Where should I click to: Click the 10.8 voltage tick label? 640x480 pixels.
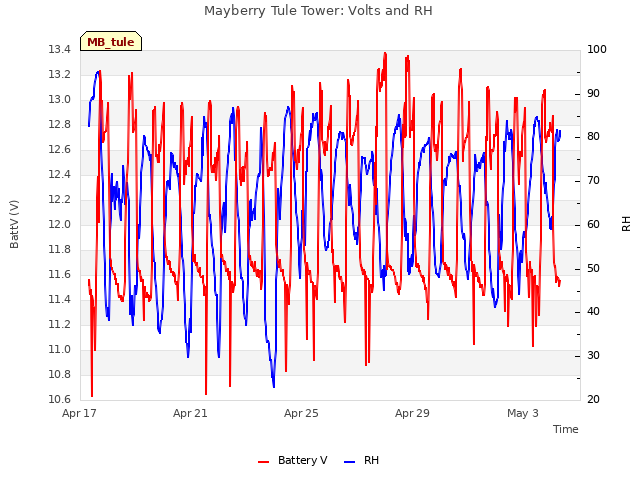[x=60, y=374]
